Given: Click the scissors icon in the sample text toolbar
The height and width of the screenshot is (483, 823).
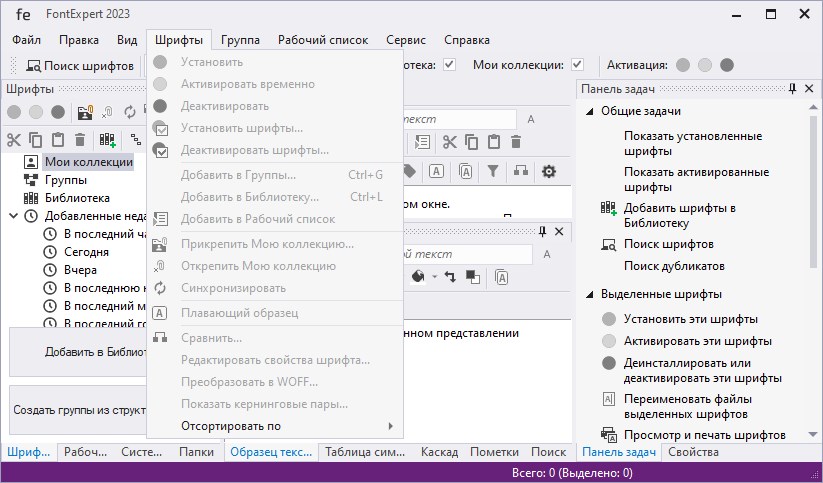Looking at the screenshot, I should [450, 142].
